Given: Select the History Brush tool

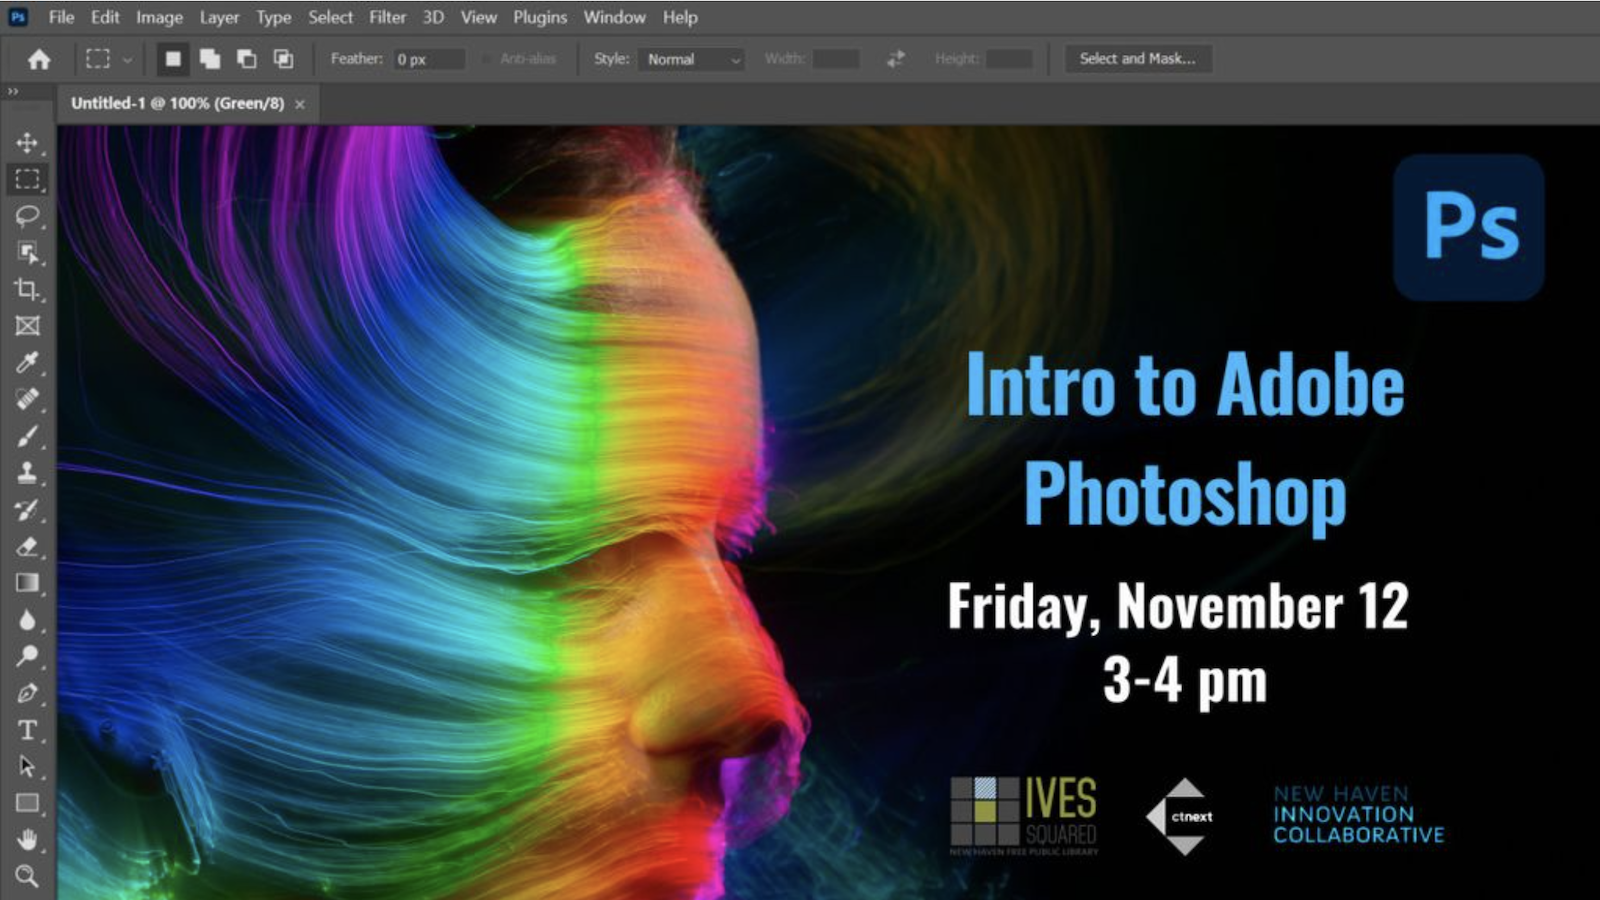Looking at the screenshot, I should pos(27,509).
